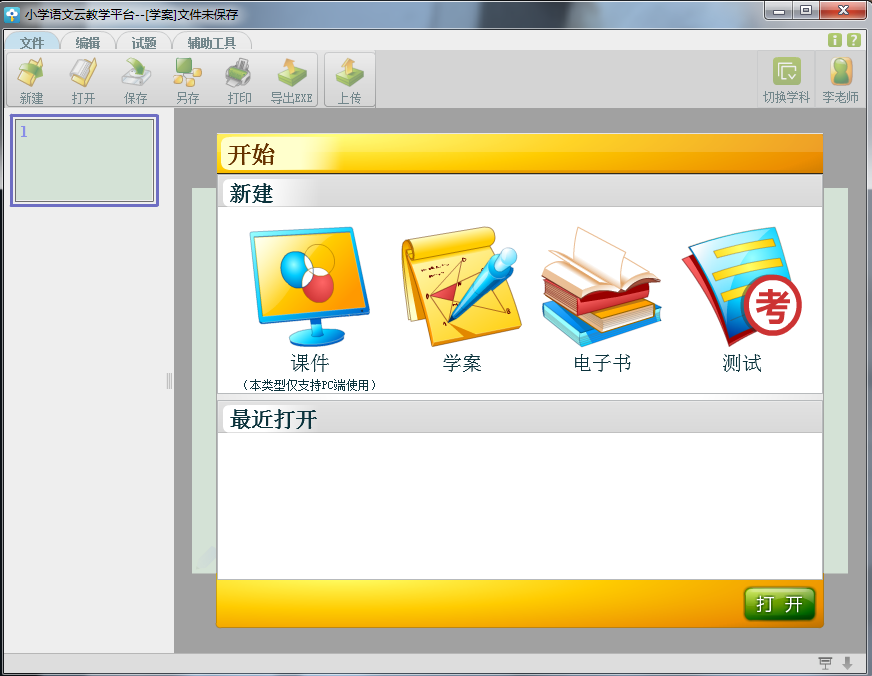Print with the 打印 toolbar icon

(239, 80)
